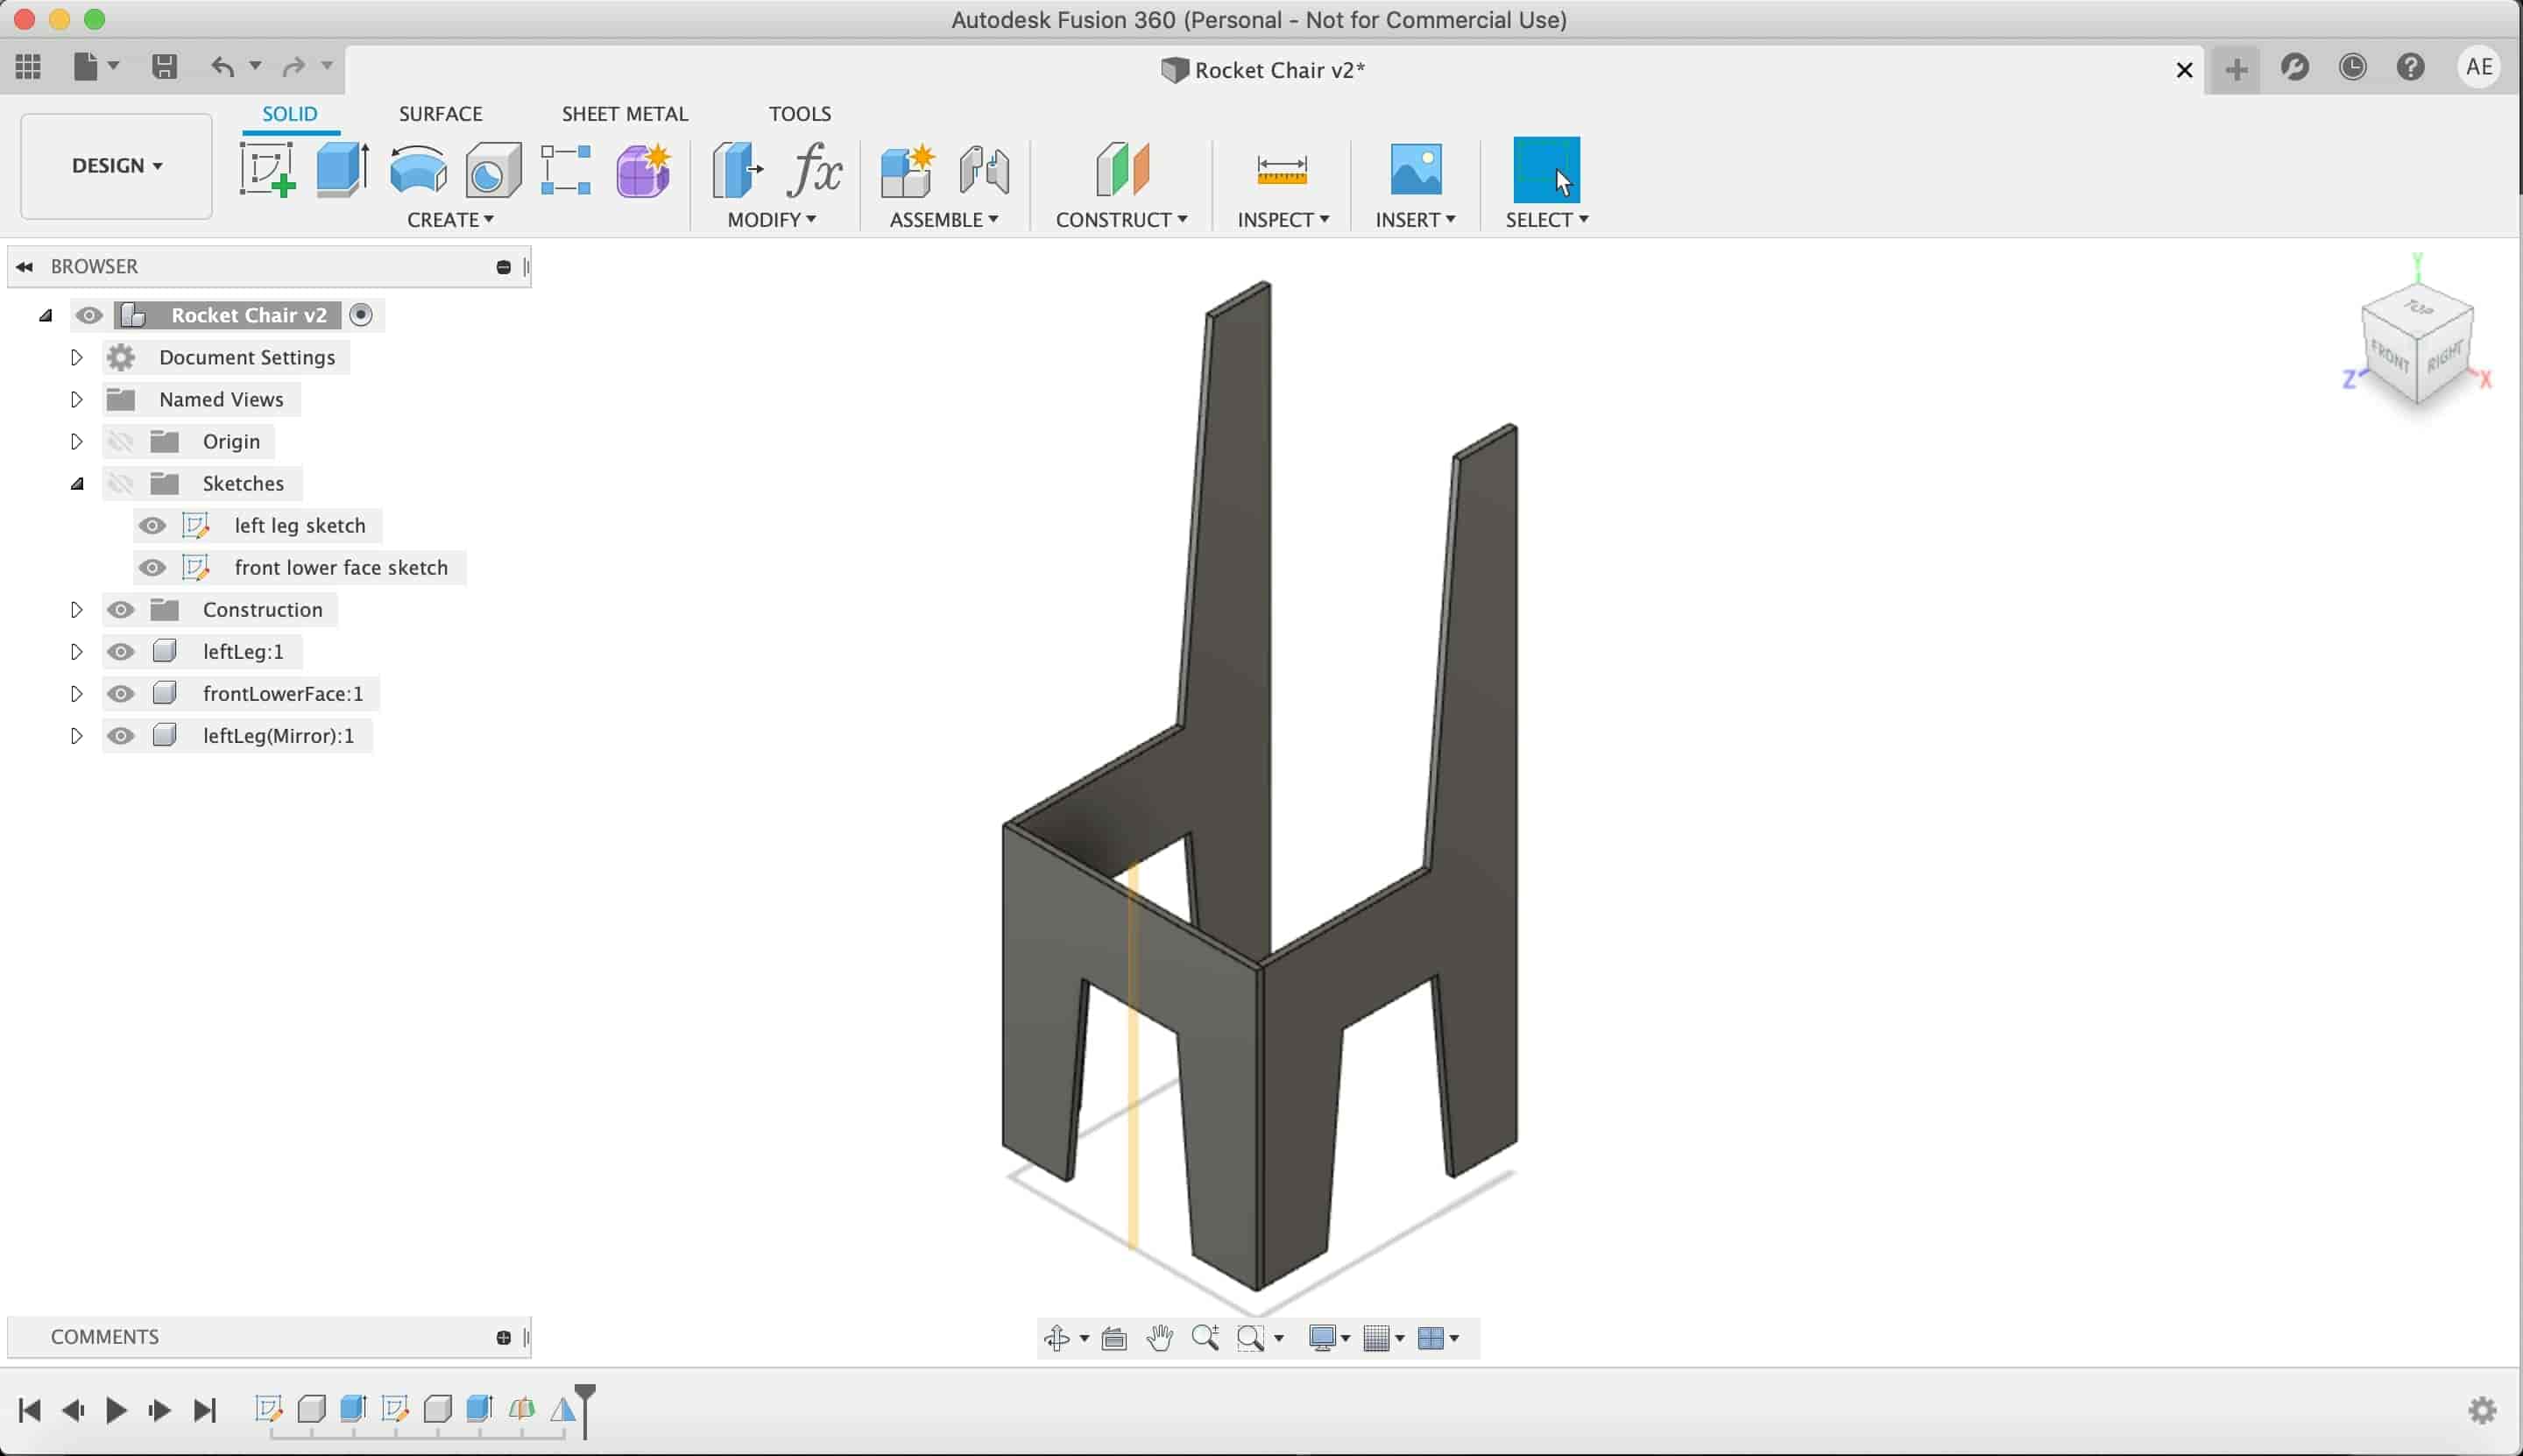This screenshot has height=1456, width=2523.
Task: Expand the leftLeg(Mirror):1 component
Action: pos(76,735)
